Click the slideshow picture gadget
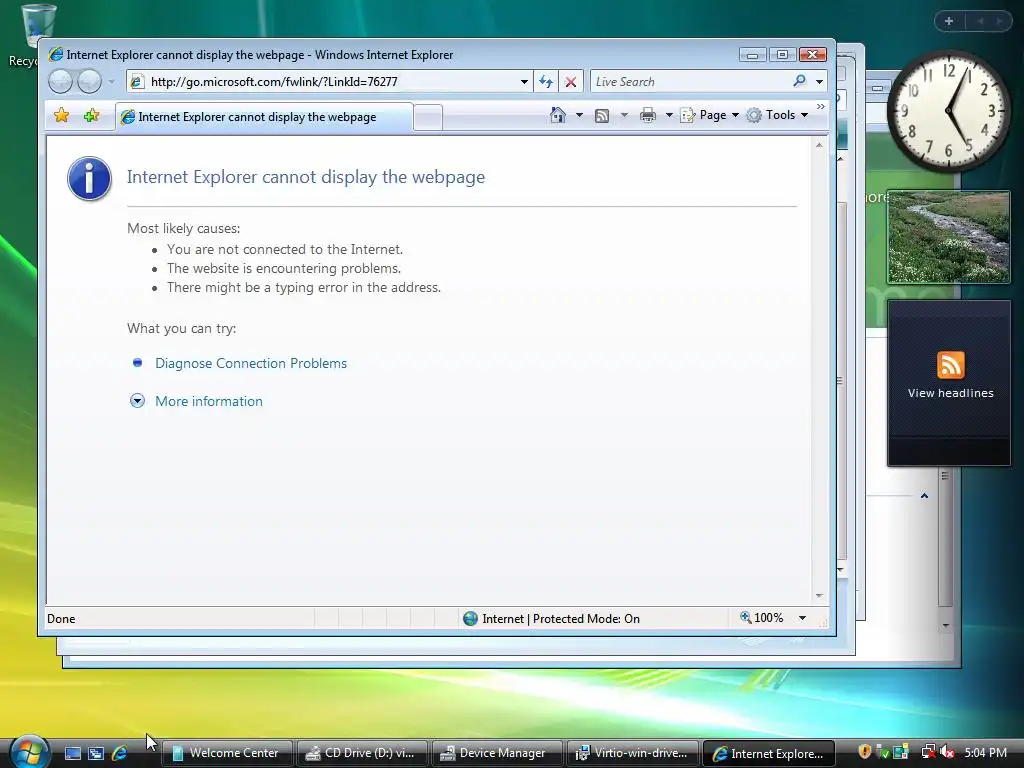Image resolution: width=1024 pixels, height=768 pixels. coord(949,237)
